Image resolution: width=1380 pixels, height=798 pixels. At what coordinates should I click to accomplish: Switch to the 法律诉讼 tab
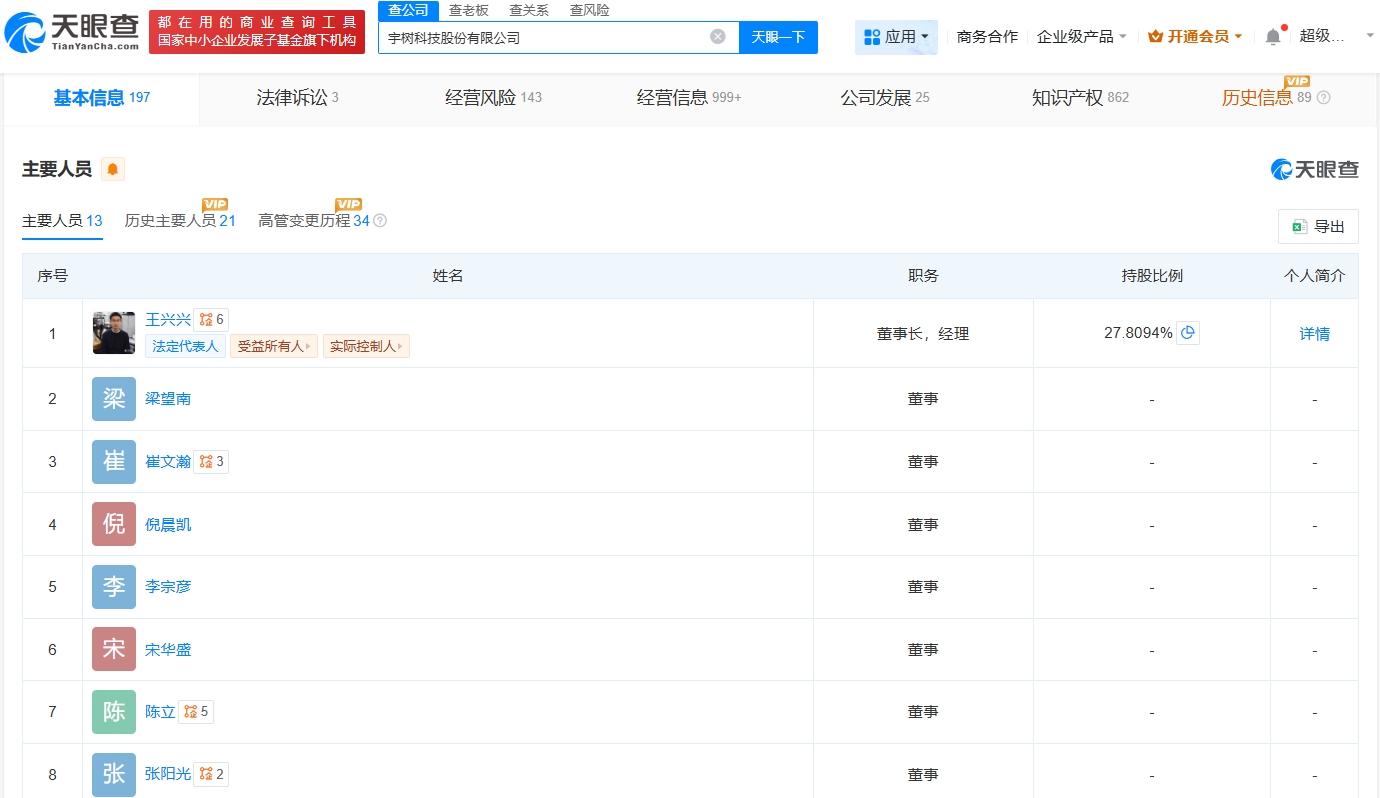click(x=297, y=98)
